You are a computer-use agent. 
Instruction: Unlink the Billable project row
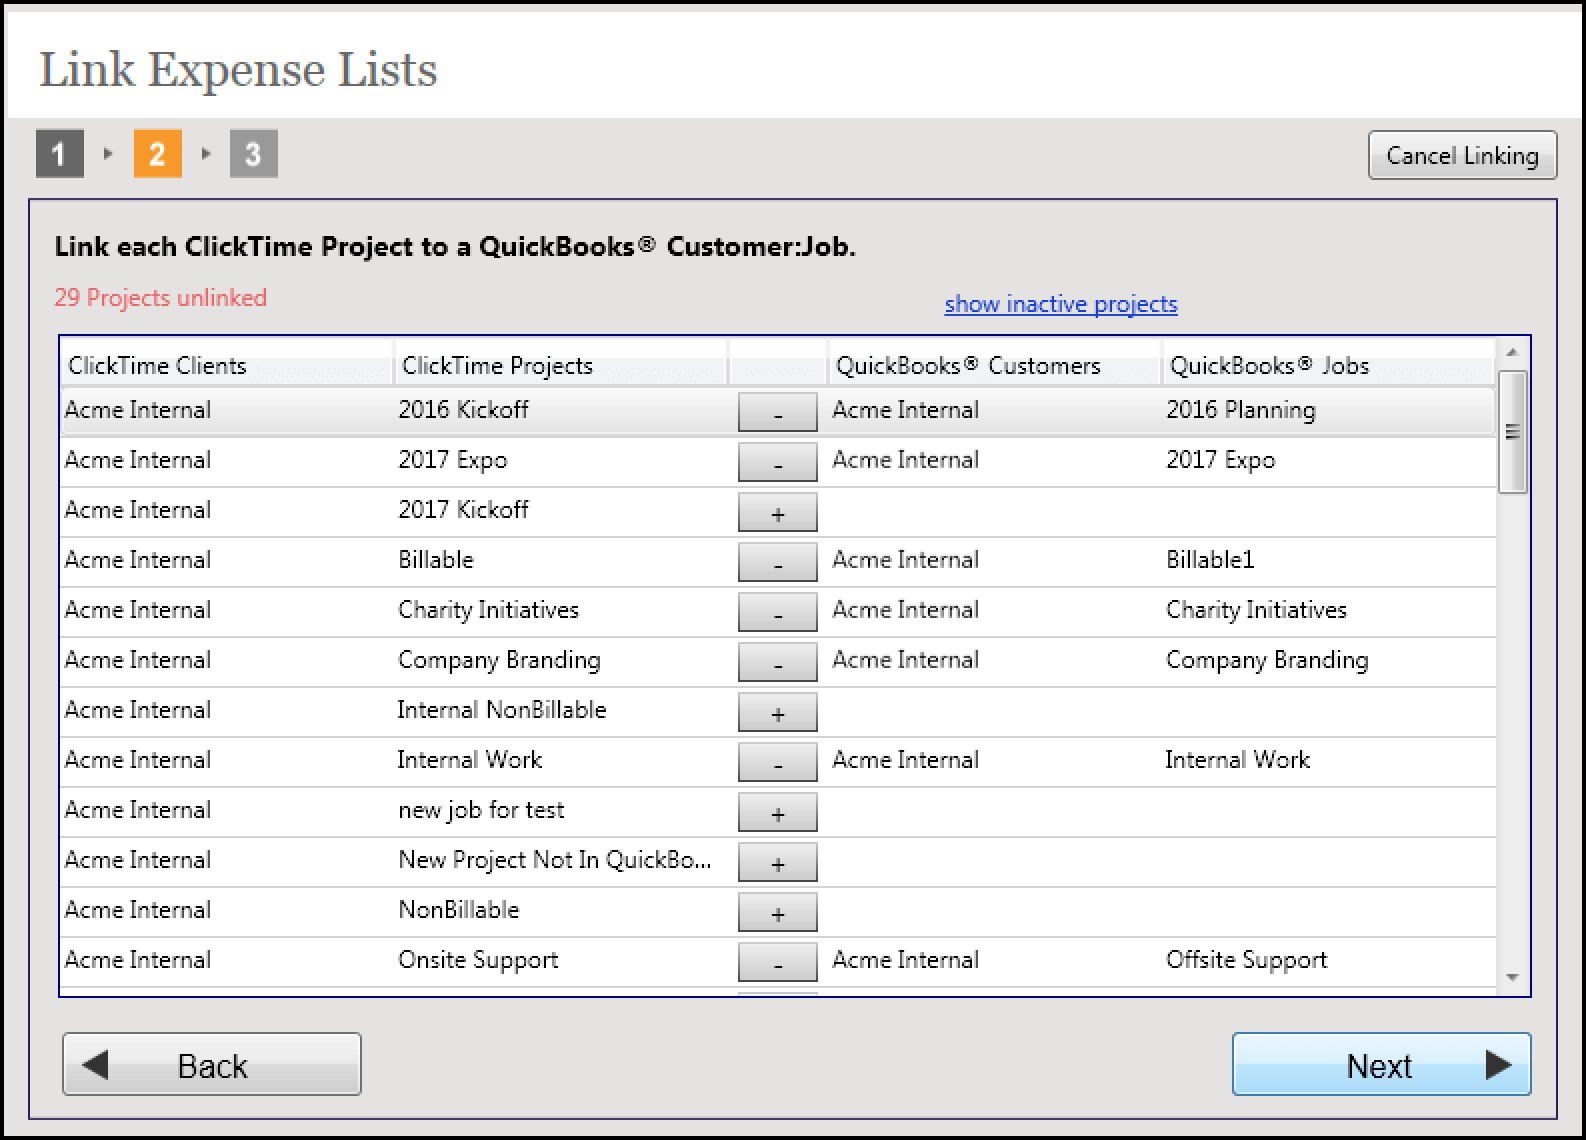[777, 562]
